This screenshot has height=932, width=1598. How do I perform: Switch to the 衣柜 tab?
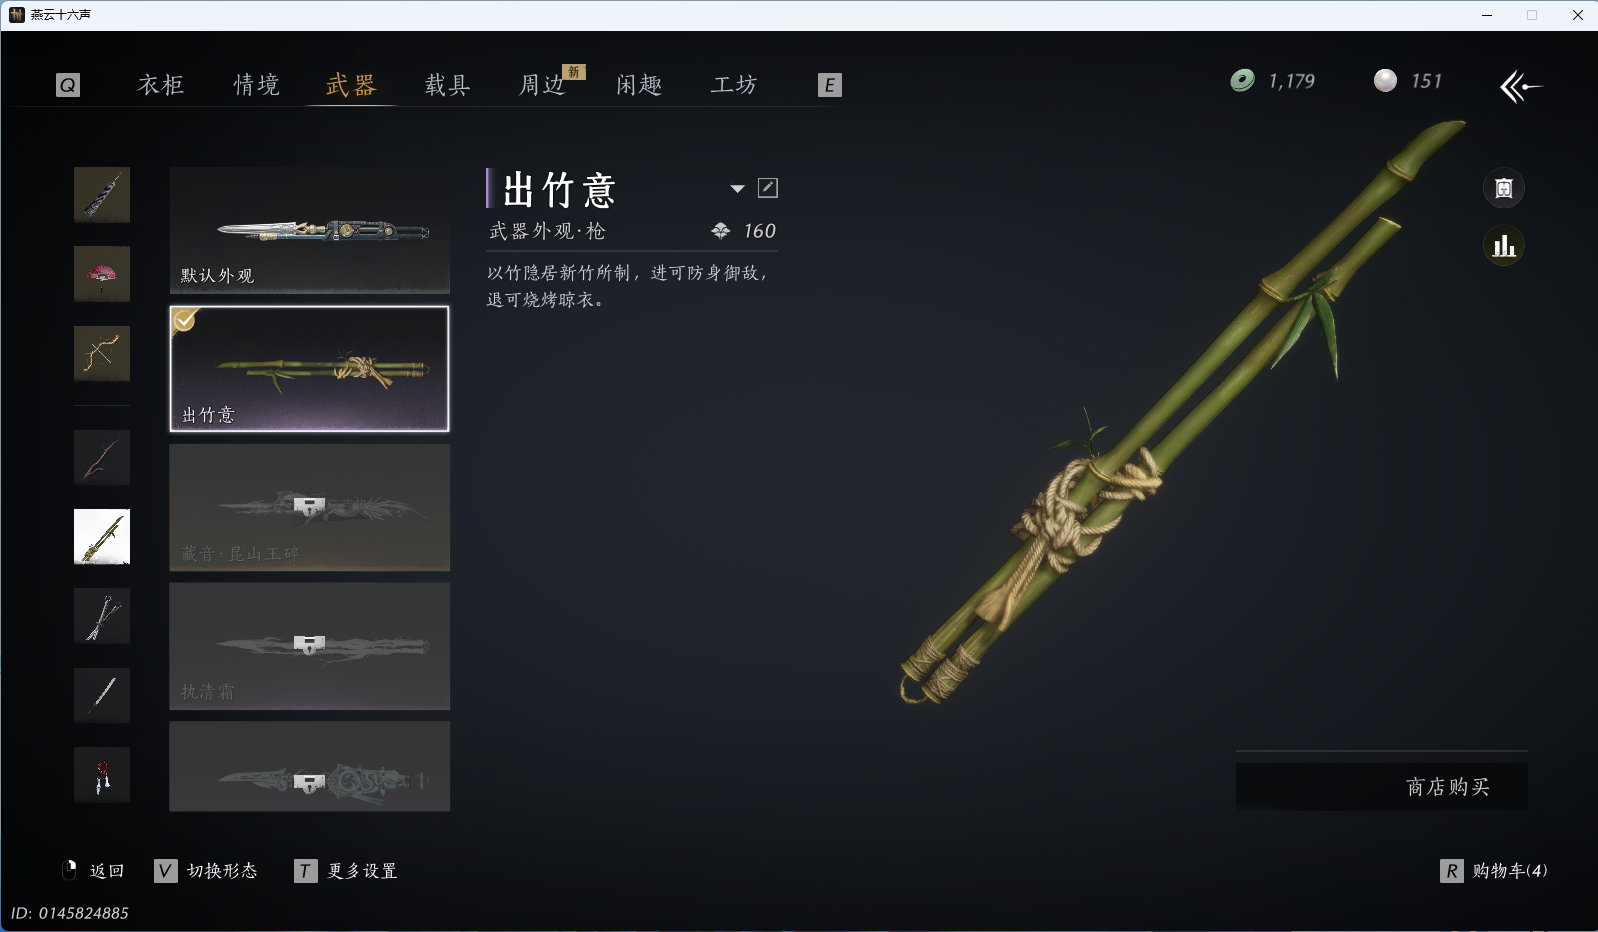(161, 85)
